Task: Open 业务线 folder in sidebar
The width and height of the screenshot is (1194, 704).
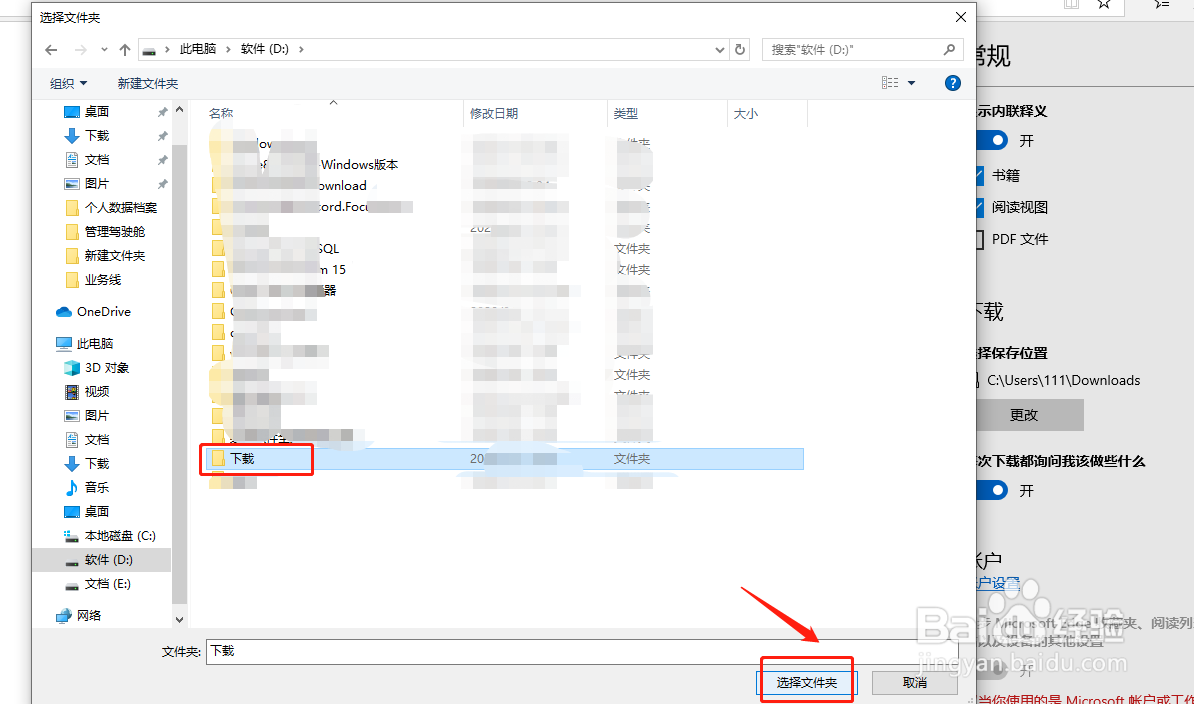Action: tap(103, 279)
